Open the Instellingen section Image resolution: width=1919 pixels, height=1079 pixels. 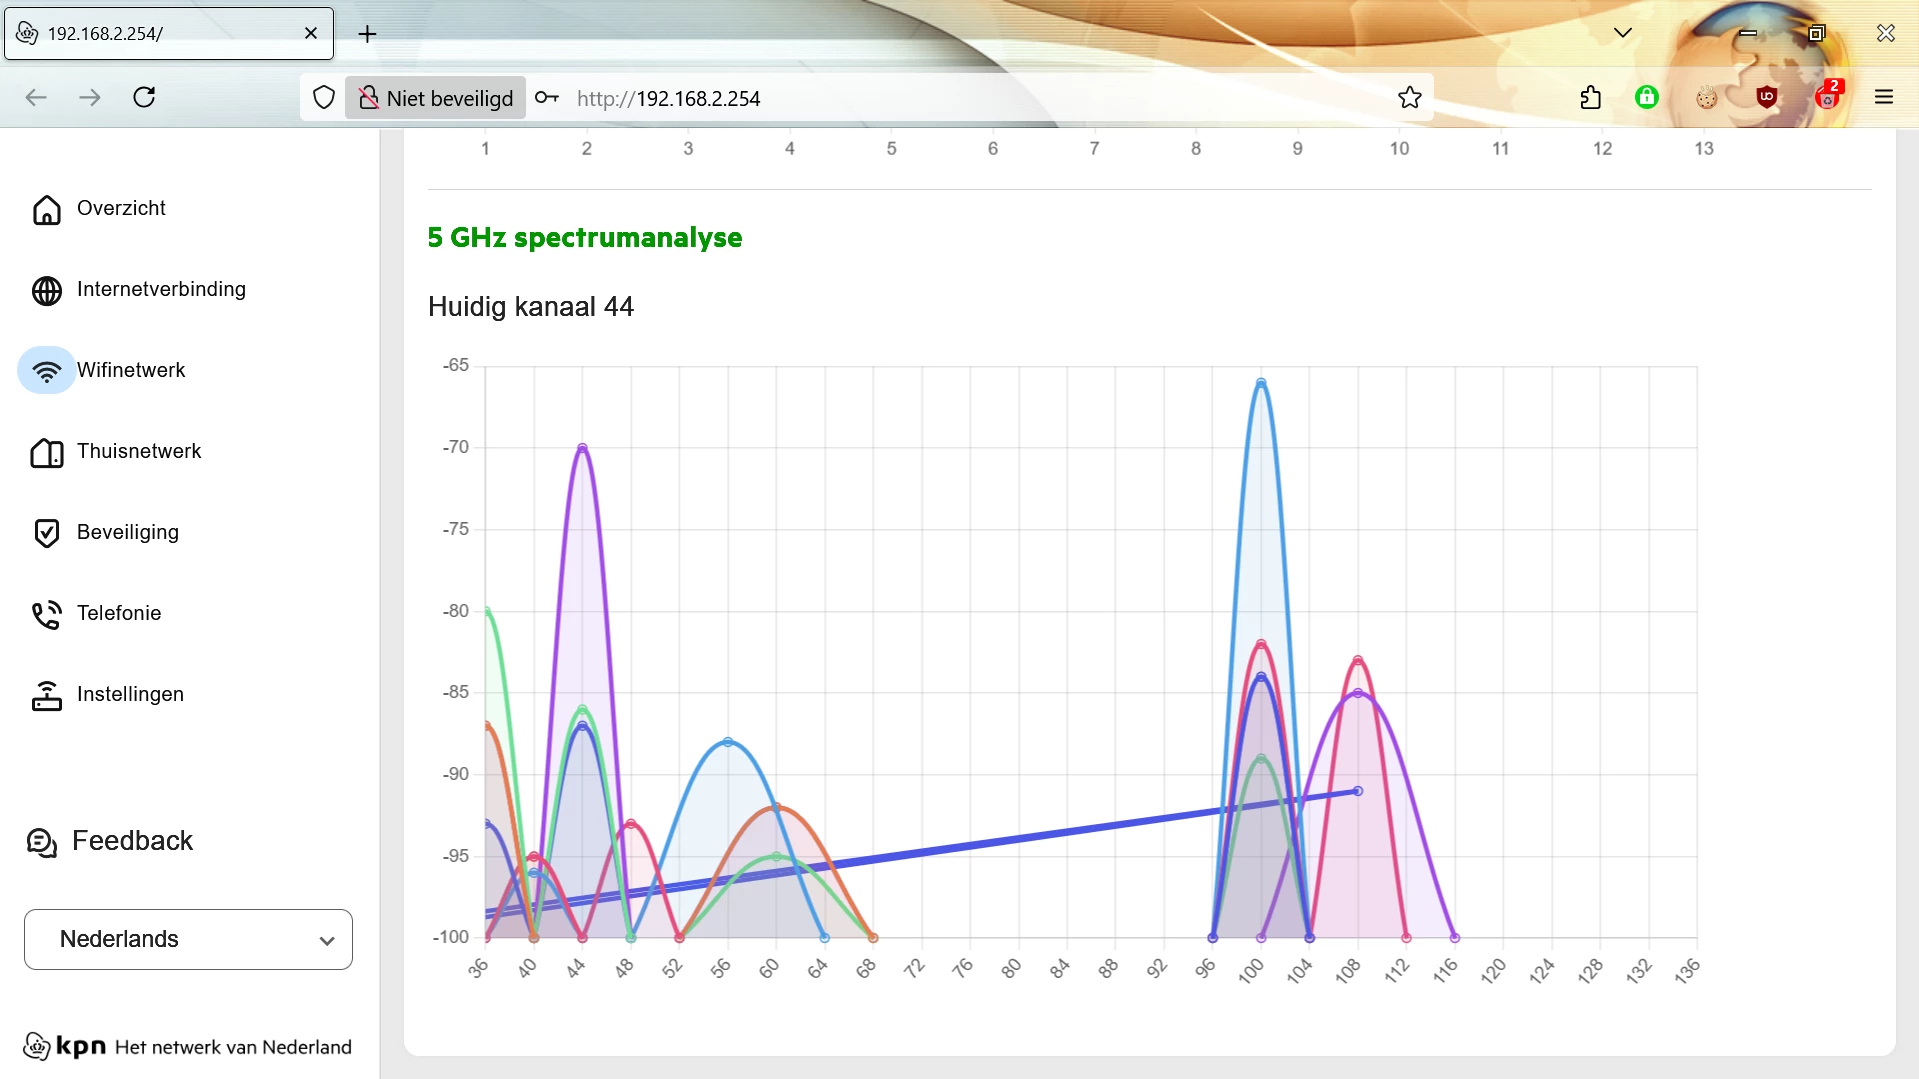coord(130,694)
